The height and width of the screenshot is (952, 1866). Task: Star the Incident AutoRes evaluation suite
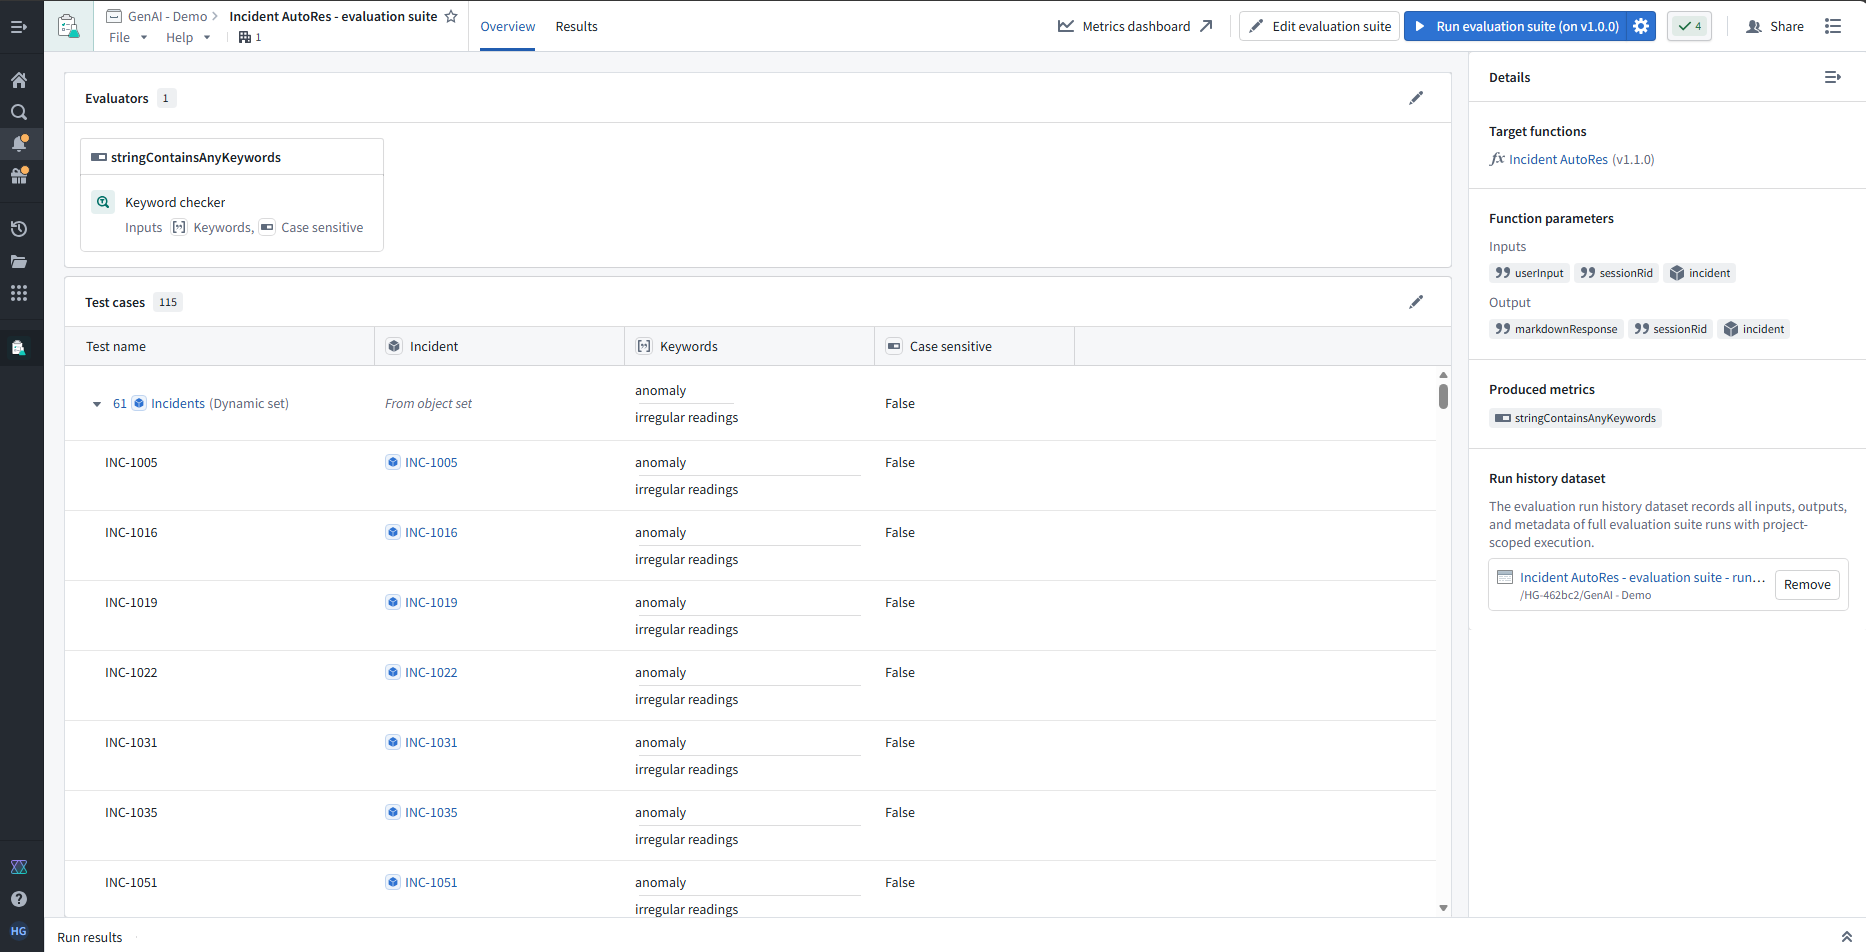(x=451, y=16)
